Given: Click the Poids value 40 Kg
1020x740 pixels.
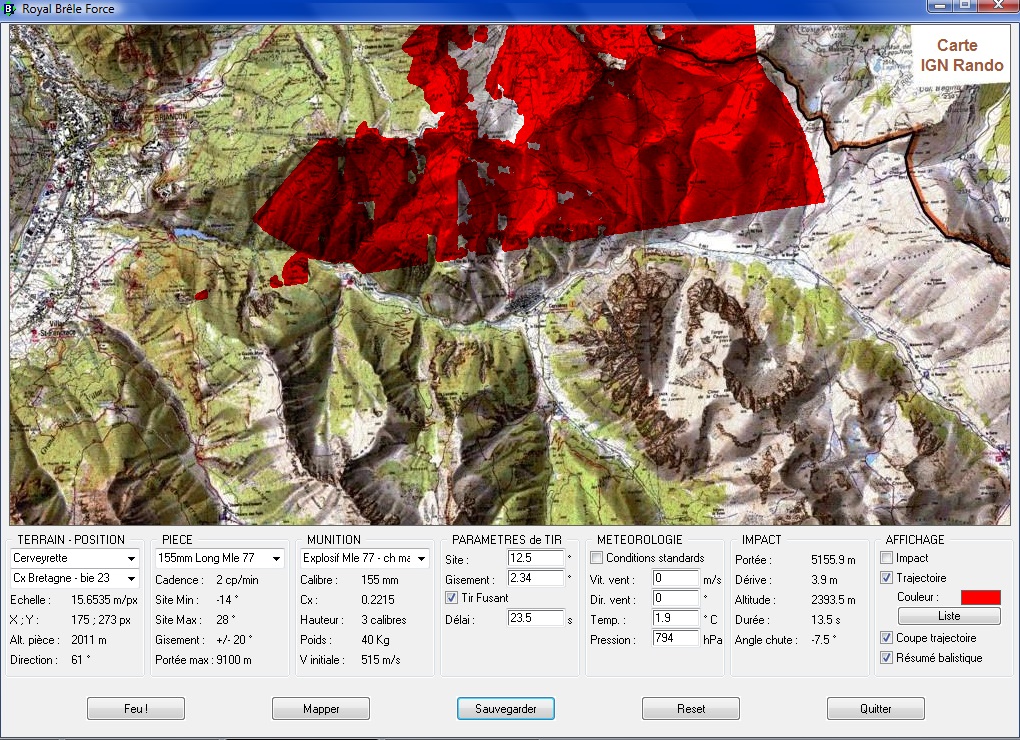Looking at the screenshot, I should (x=375, y=640).
